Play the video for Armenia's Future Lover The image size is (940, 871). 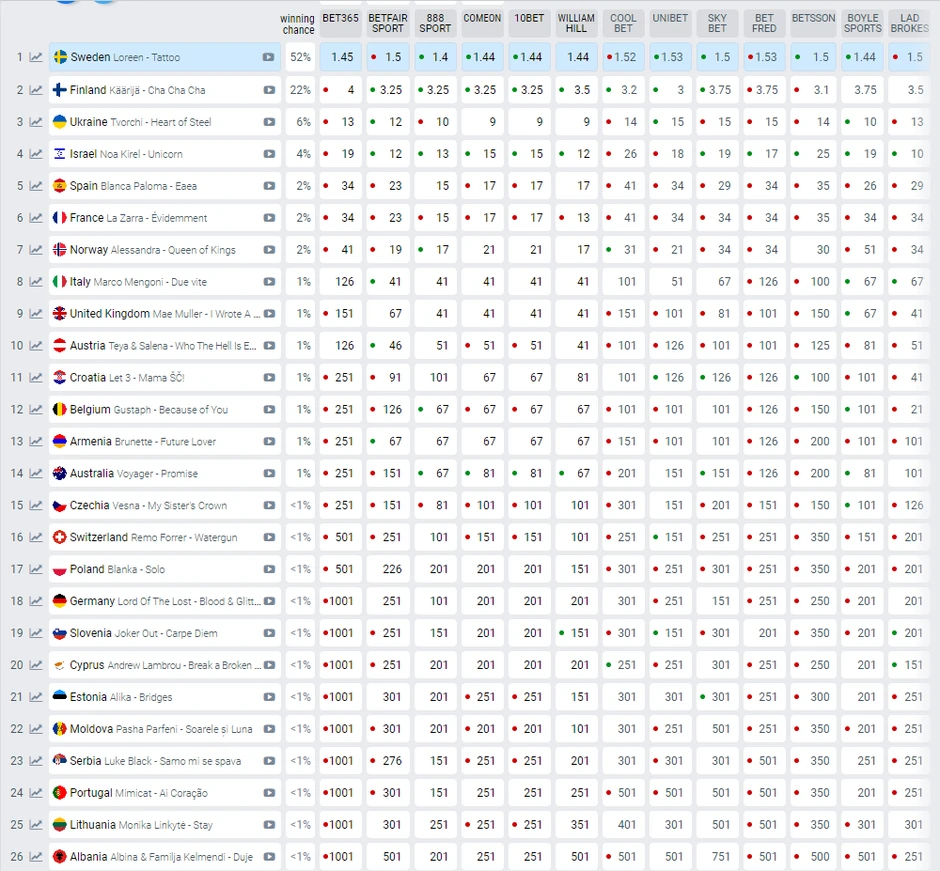[269, 441]
